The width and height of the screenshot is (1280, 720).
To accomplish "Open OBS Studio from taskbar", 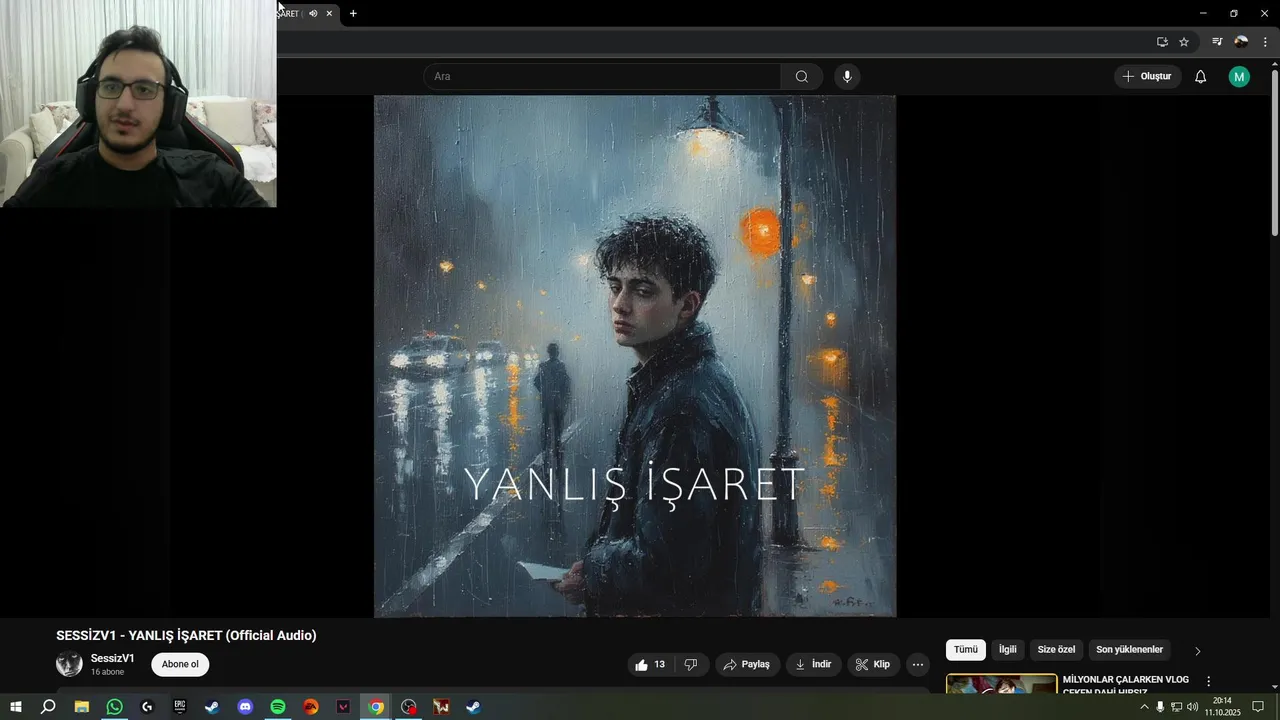I will pyautogui.click(x=409, y=707).
